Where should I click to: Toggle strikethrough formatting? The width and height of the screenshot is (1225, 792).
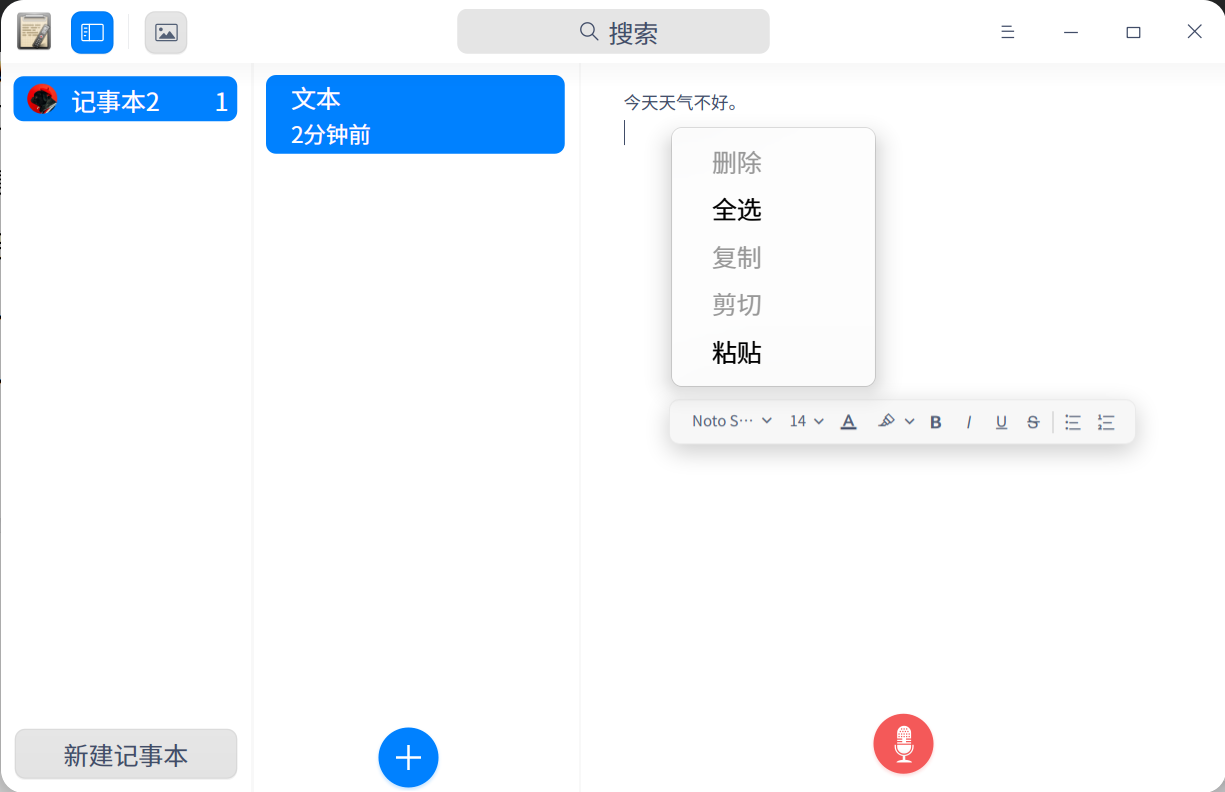pos(1033,422)
